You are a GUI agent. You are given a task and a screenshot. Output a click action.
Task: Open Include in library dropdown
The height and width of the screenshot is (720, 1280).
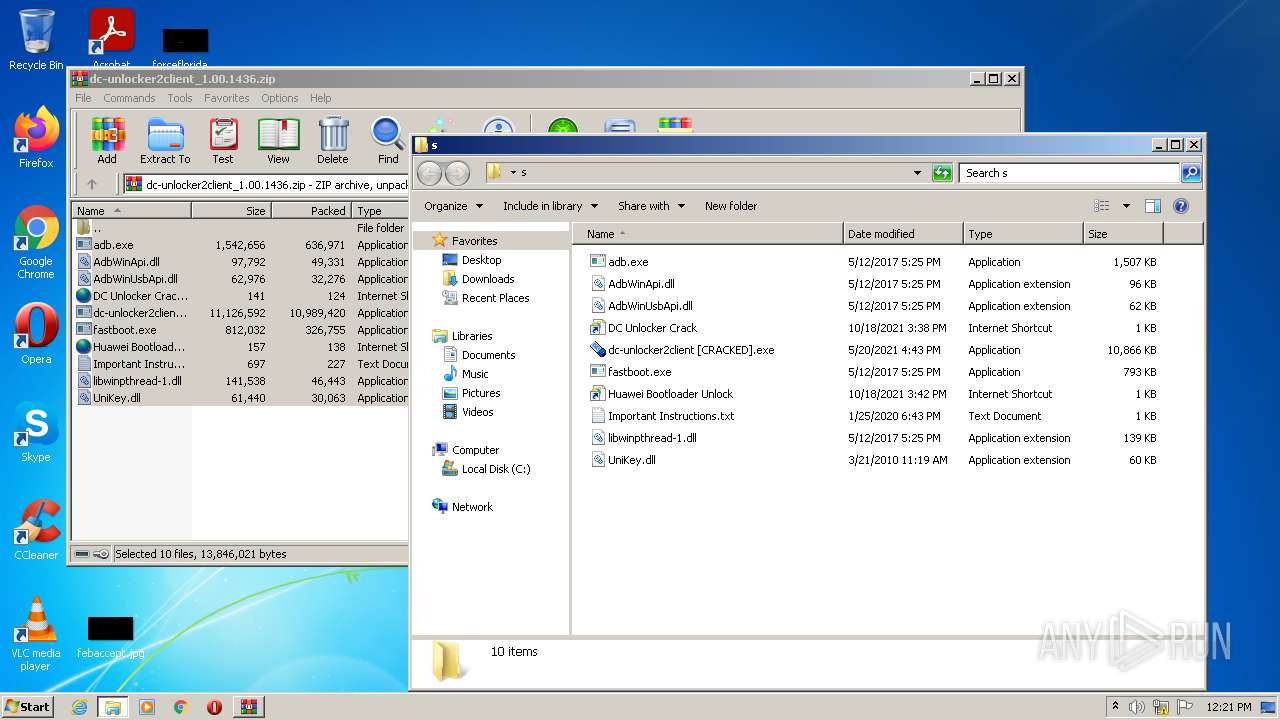[550, 206]
